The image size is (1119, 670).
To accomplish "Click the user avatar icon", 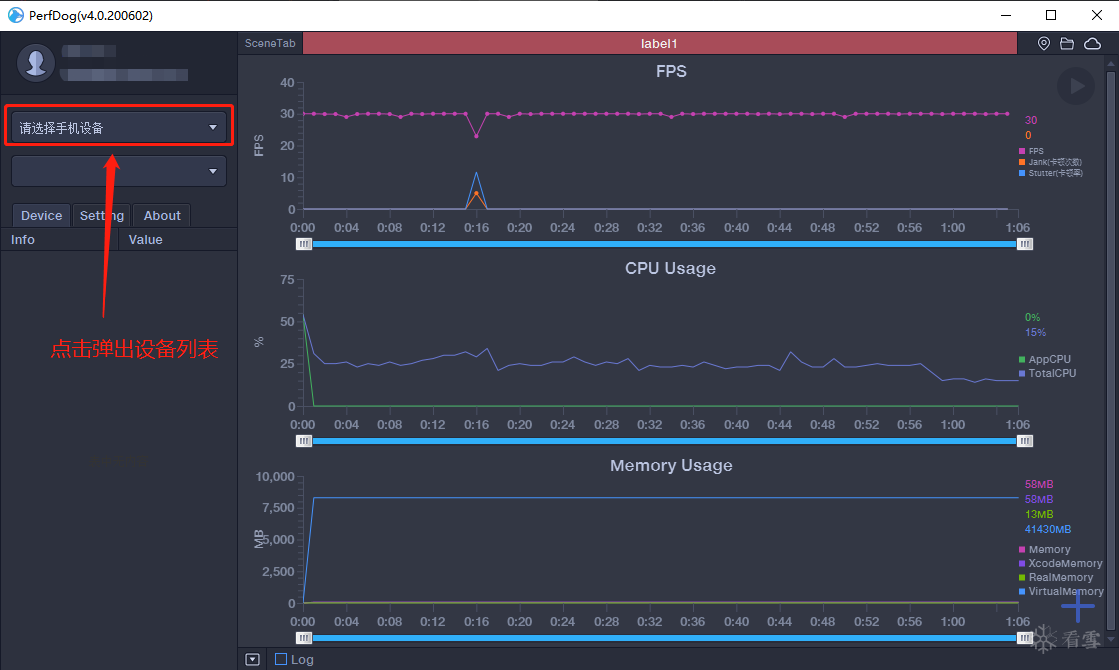I will (x=36, y=63).
